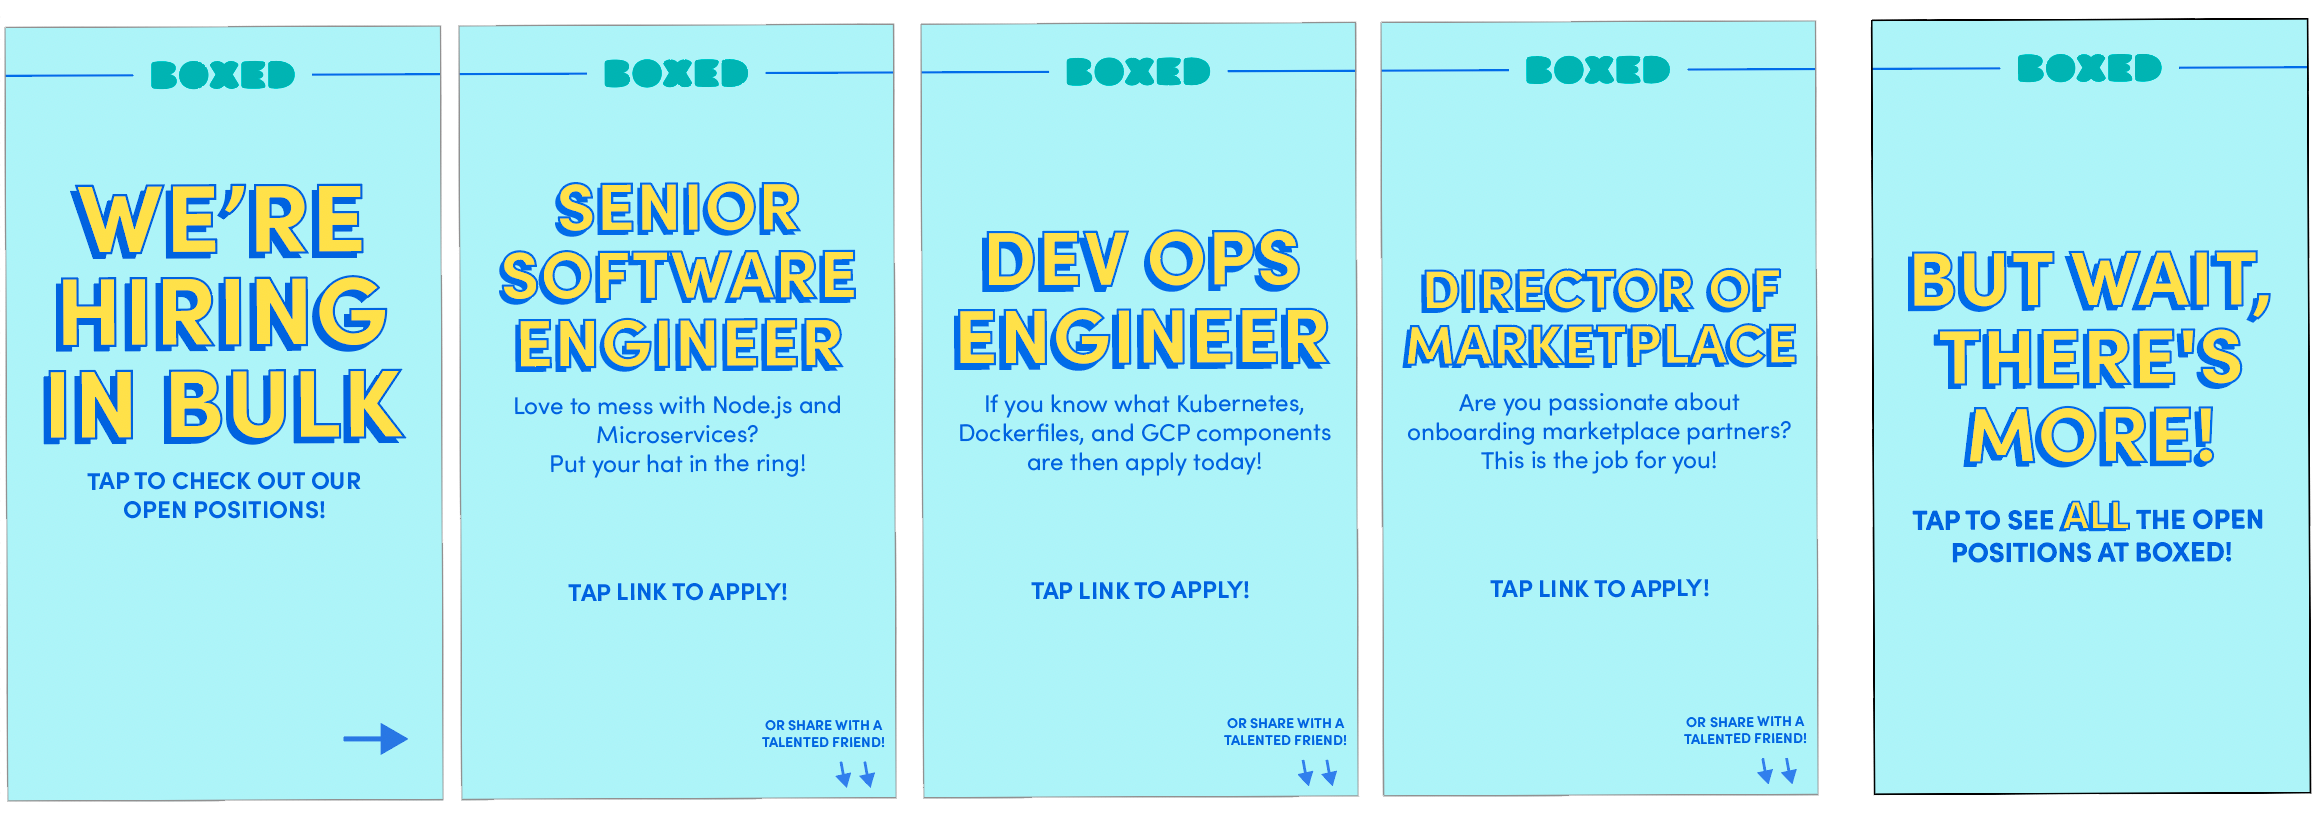Click down arrows on Senior Software Engineer card
This screenshot has height=814, width=2318.
856,774
